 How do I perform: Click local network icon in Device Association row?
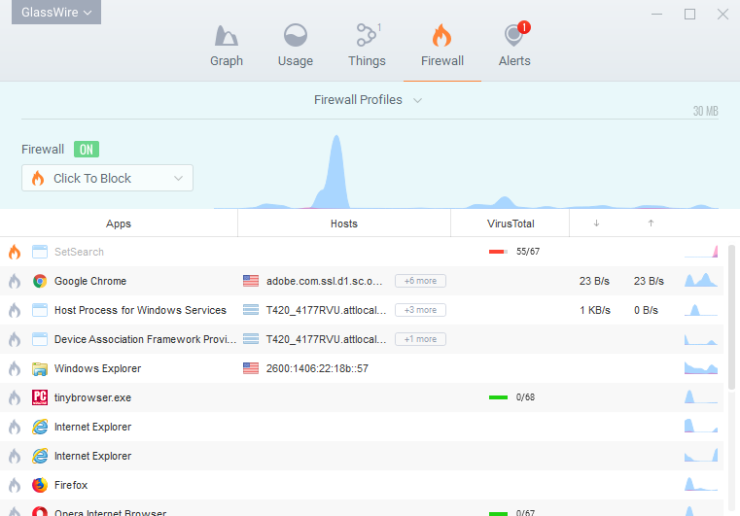pyautogui.click(x=251, y=339)
